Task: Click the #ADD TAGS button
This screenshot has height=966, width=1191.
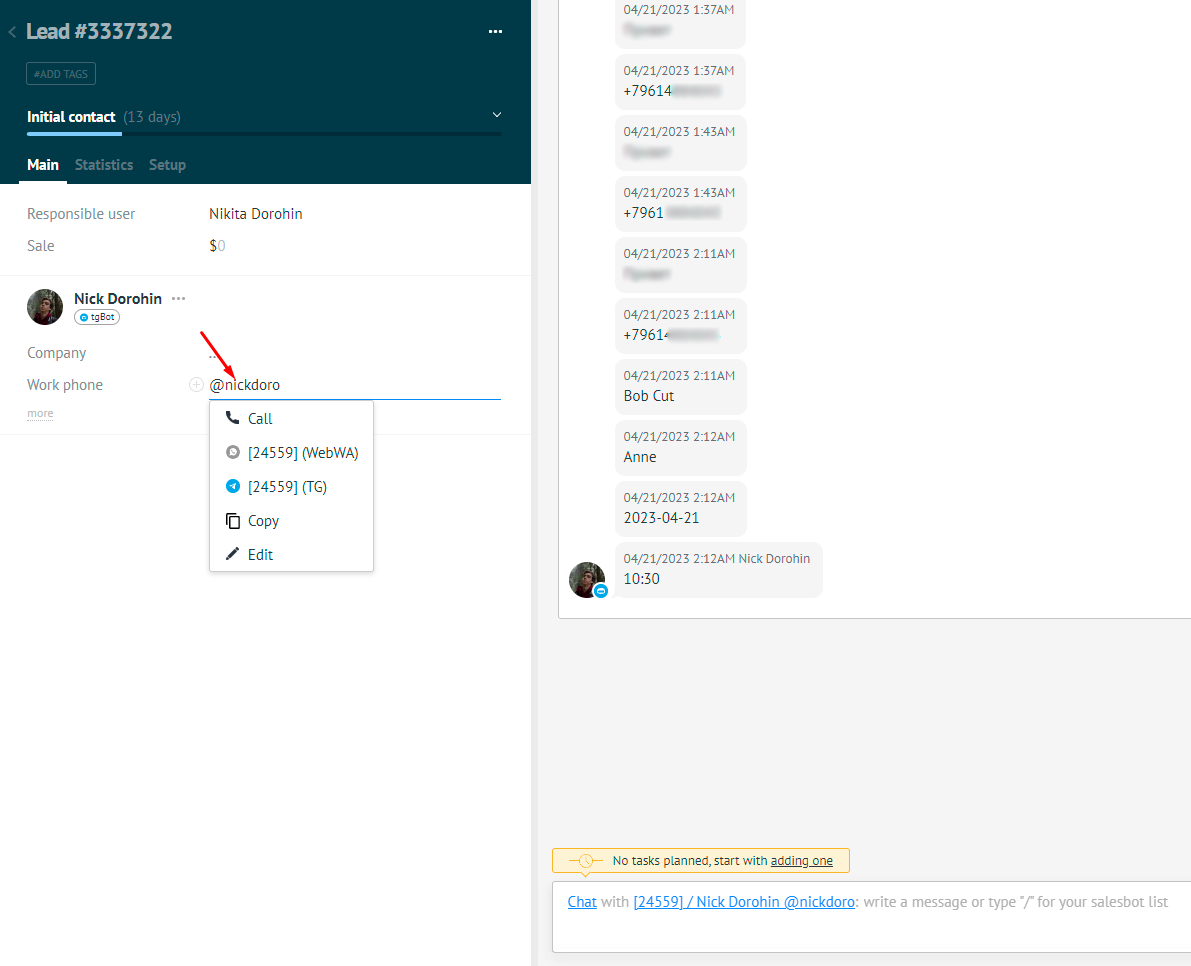Action: pyautogui.click(x=61, y=74)
